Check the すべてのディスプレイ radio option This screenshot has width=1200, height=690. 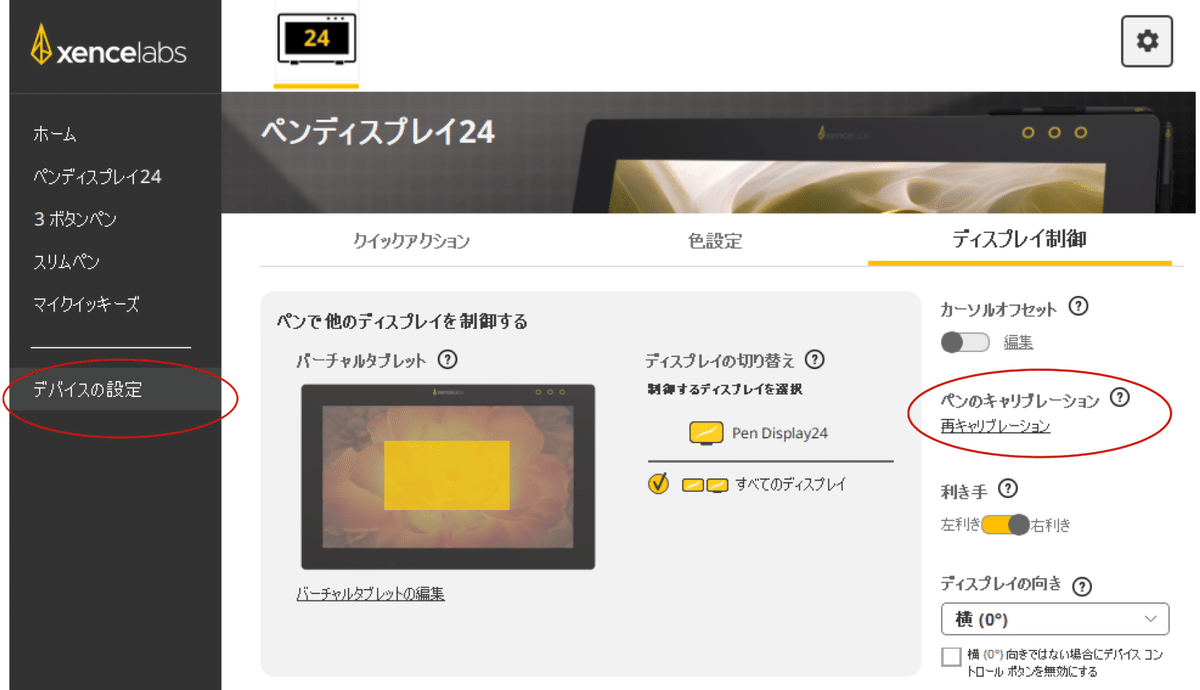658,484
